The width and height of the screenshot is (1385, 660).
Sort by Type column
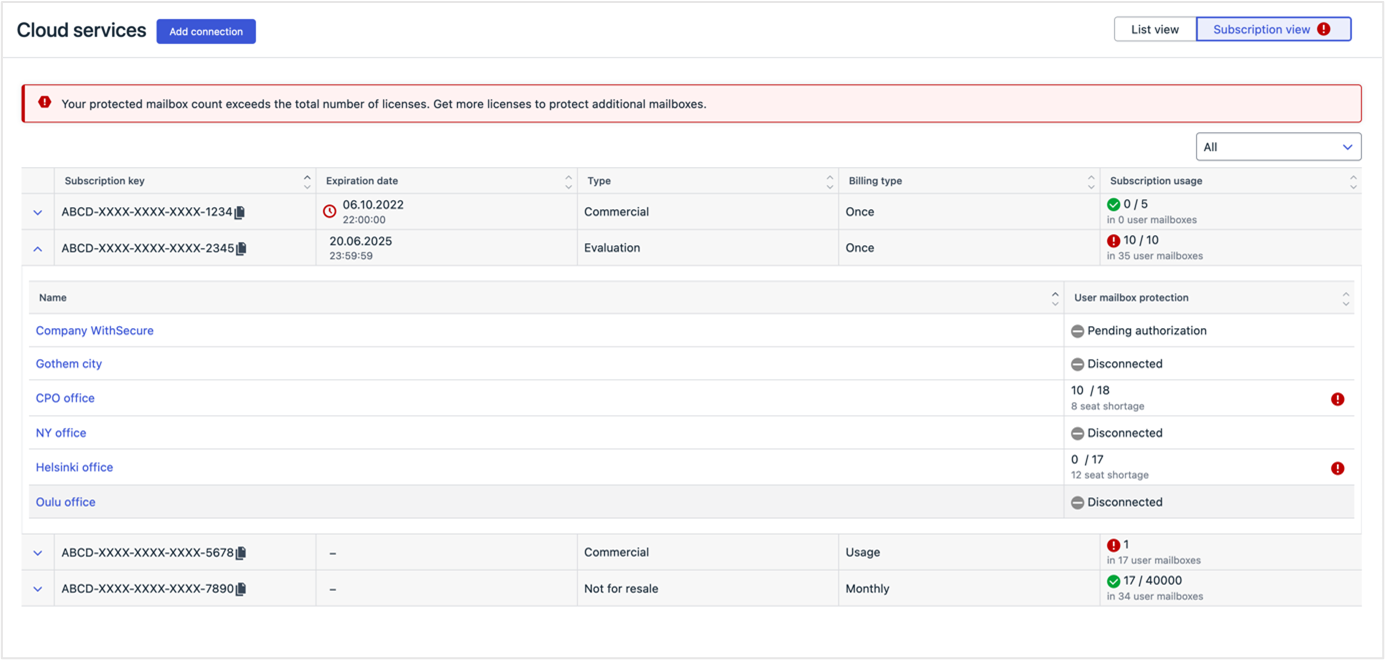click(x=829, y=181)
